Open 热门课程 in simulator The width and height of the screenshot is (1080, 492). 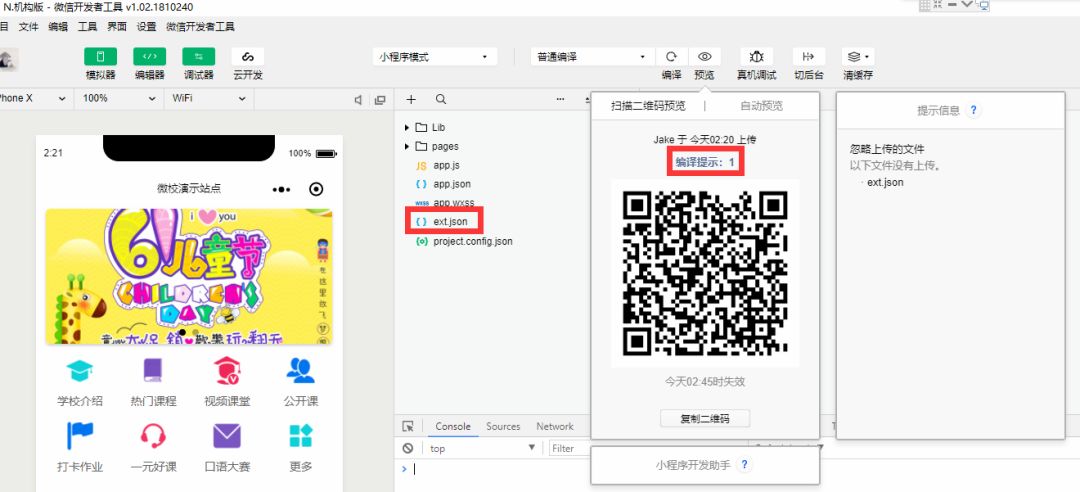pos(153,382)
